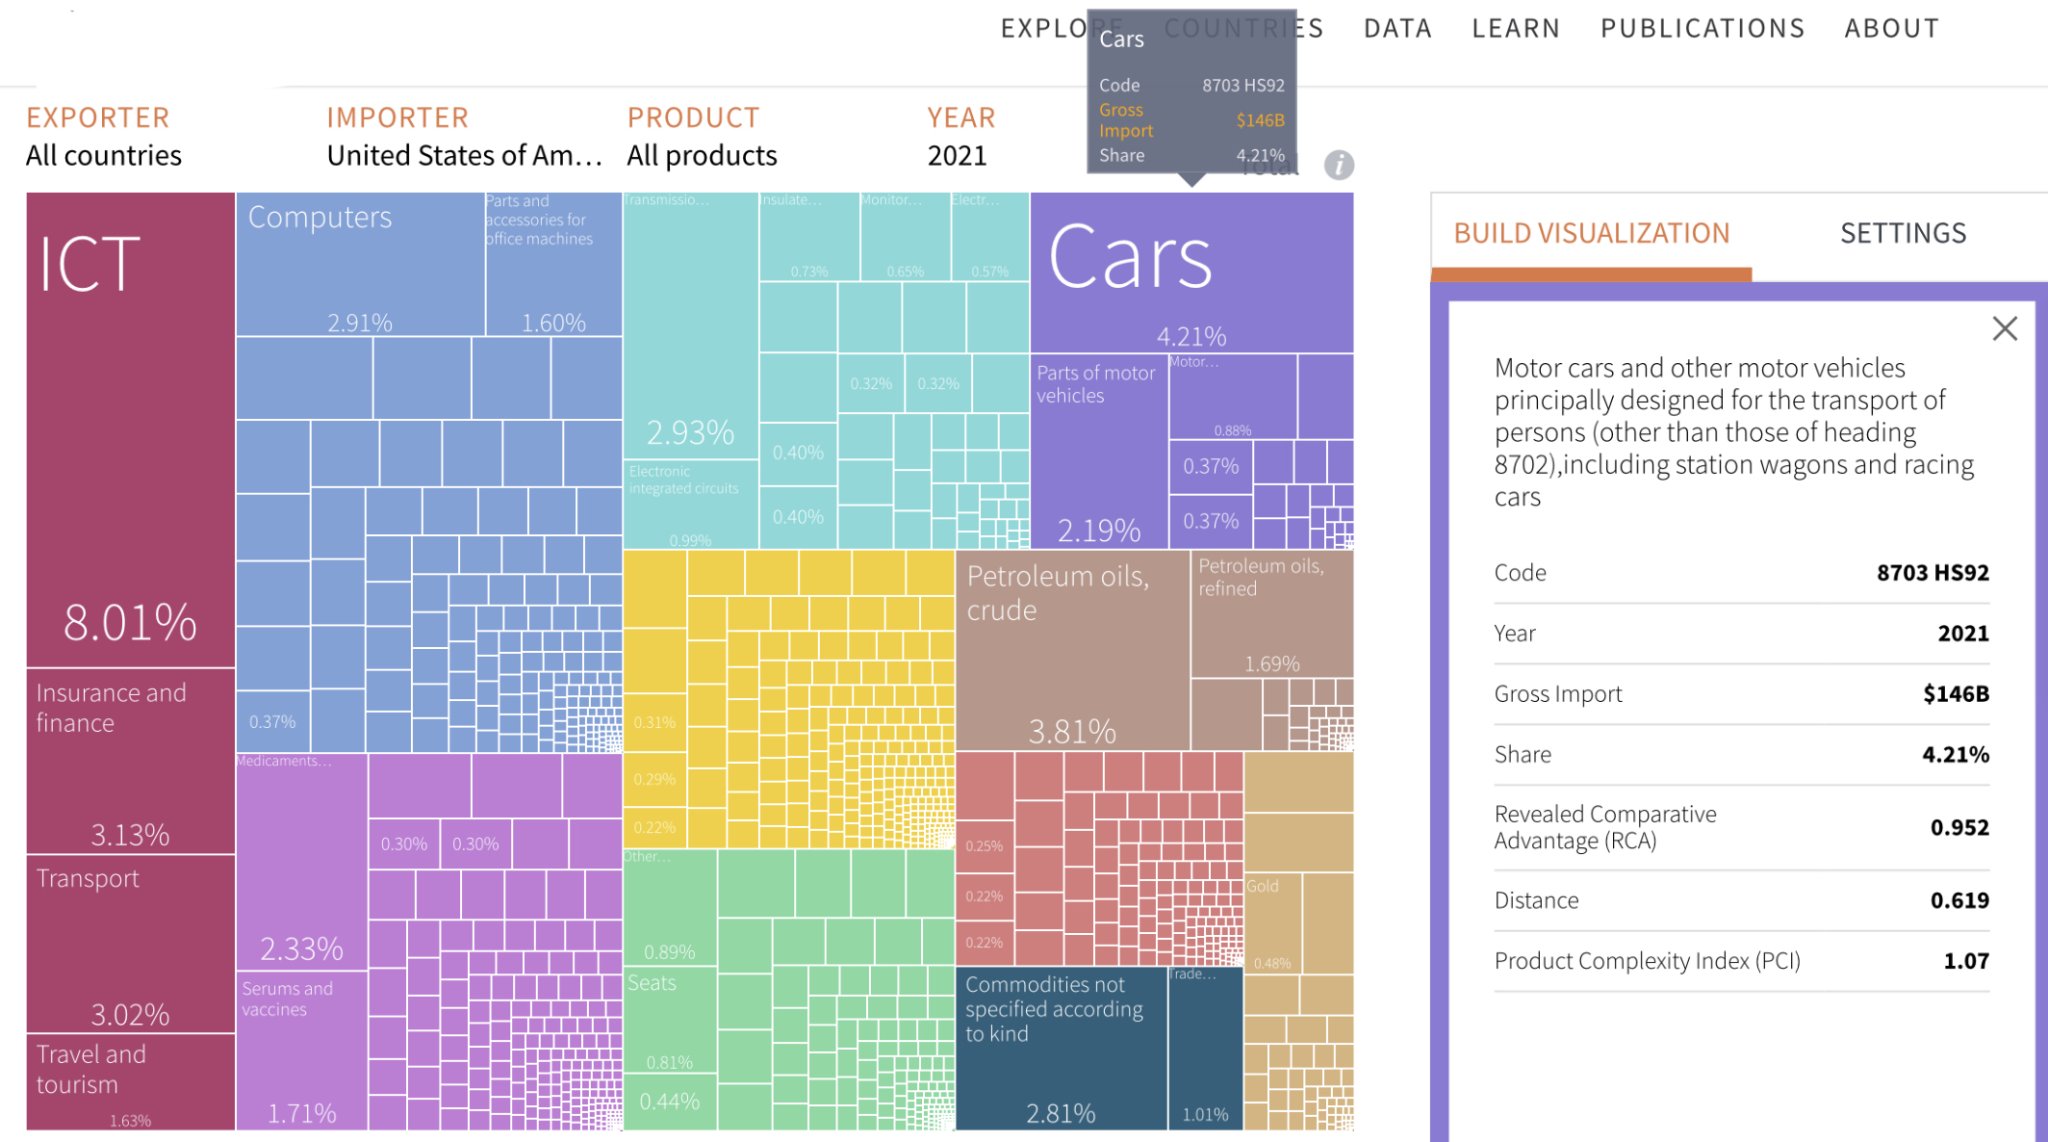Open the Learn menu item

[x=1515, y=28]
